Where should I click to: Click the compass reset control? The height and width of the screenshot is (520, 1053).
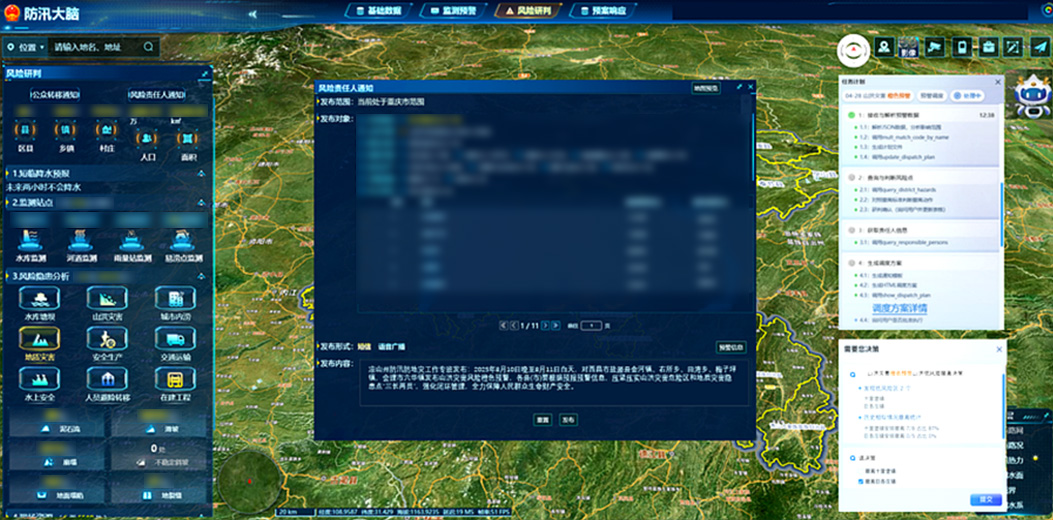[853, 50]
